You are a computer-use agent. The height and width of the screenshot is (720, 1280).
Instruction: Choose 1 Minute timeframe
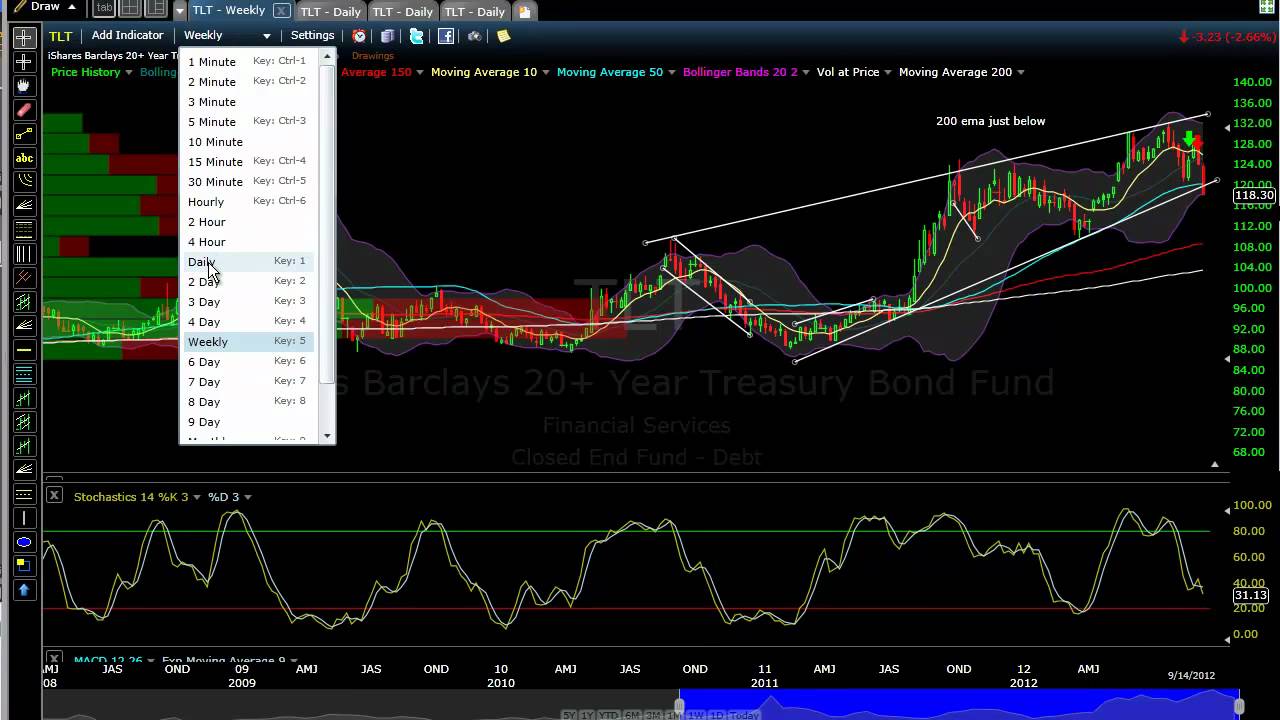point(250,61)
